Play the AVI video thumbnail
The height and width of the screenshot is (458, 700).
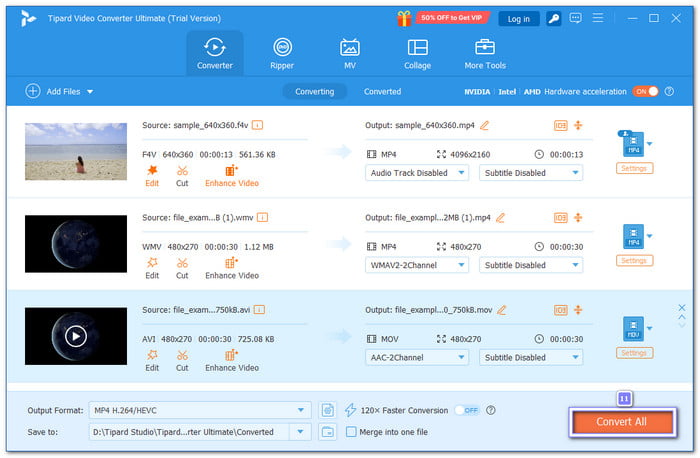coord(76,336)
